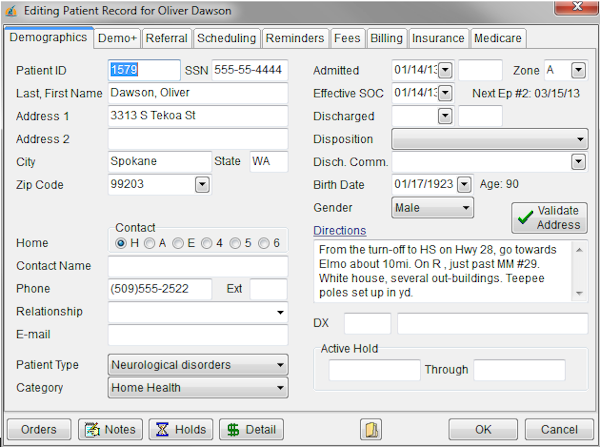Image resolution: width=600 pixels, height=447 pixels.
Task: Click the Address 1 field
Action: [x=198, y=116]
